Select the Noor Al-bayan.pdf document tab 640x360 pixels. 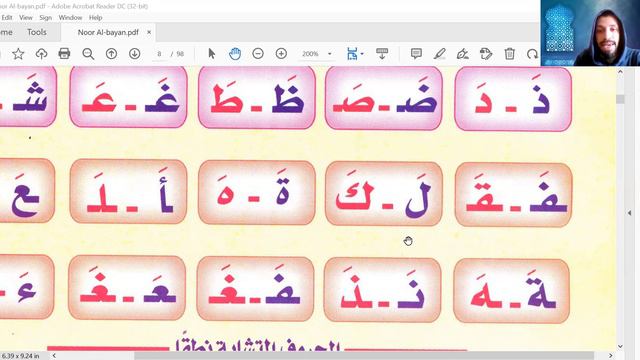(108, 32)
